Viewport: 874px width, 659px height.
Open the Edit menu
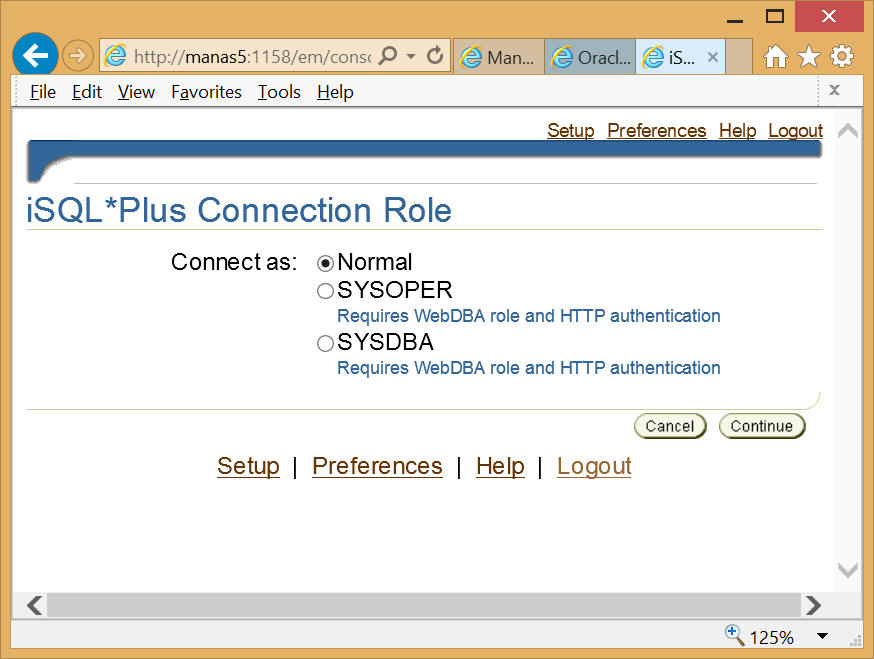tap(87, 91)
